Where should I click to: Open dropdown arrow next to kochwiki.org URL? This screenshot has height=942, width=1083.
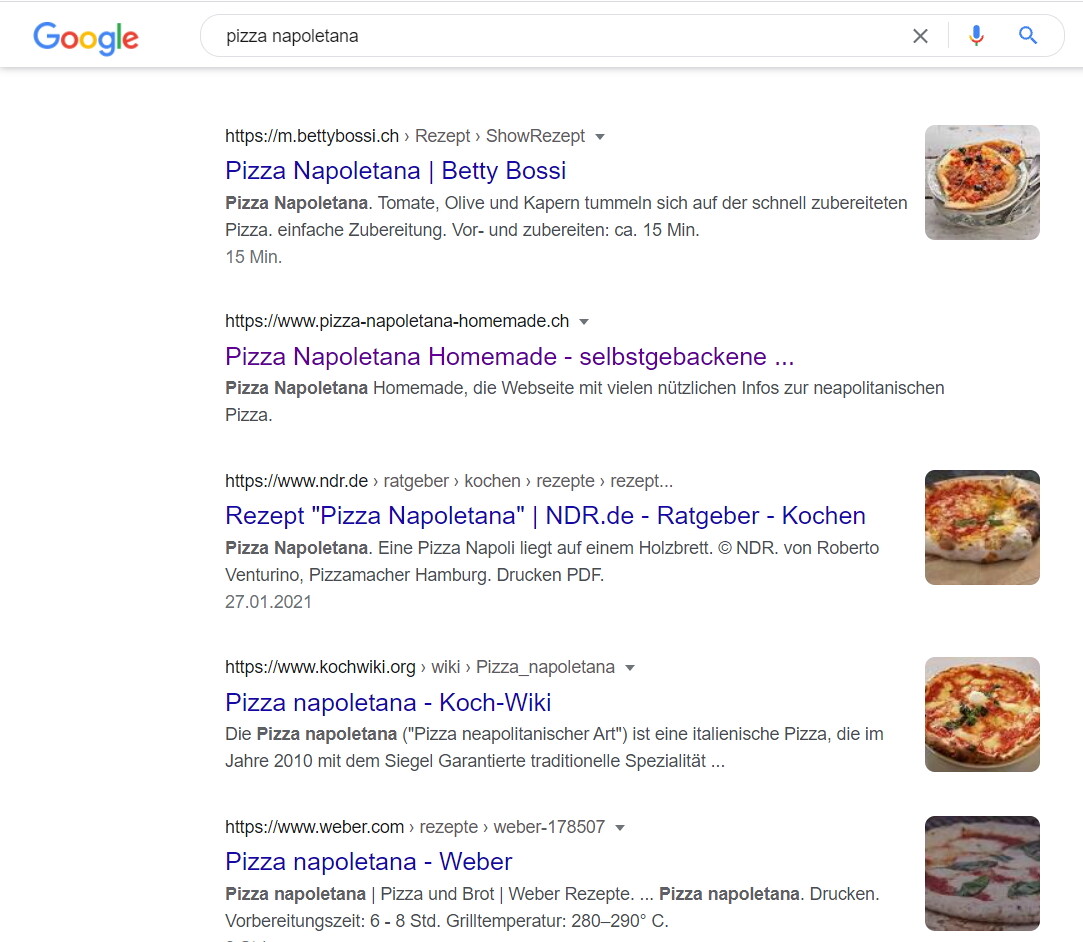point(629,668)
